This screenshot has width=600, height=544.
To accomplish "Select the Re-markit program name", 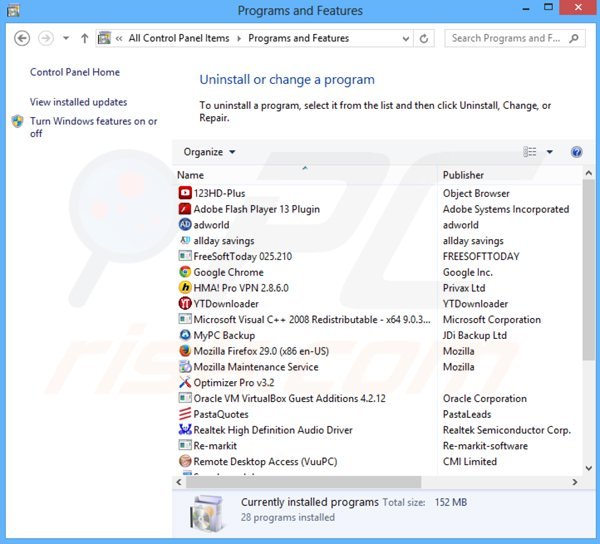I will pyautogui.click(x=215, y=446).
